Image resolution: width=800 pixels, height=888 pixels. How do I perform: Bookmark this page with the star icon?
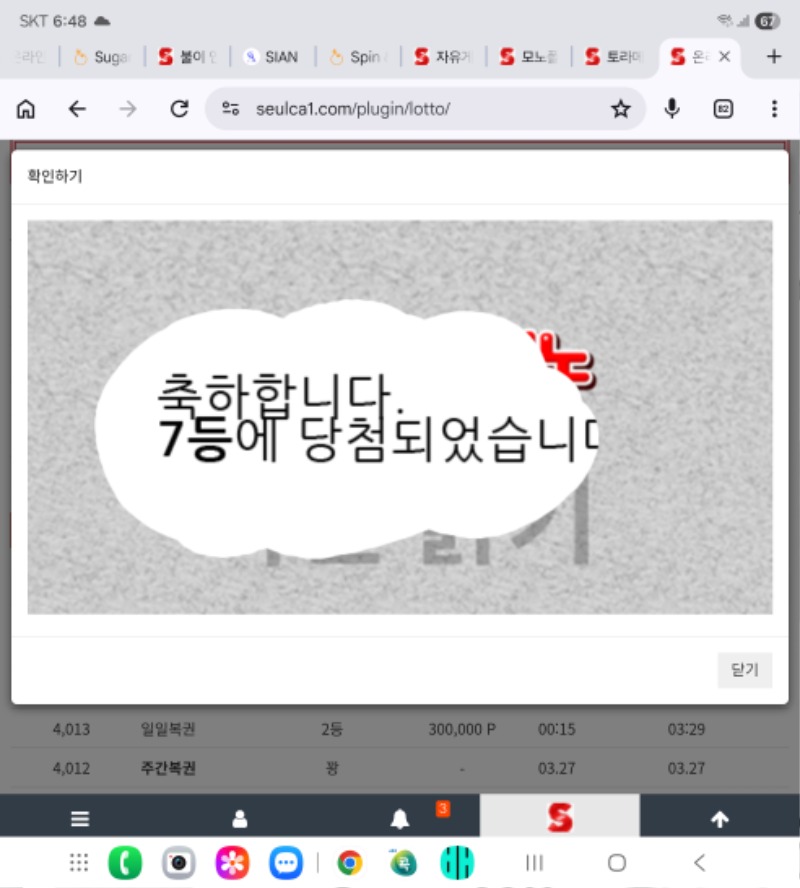(x=621, y=109)
